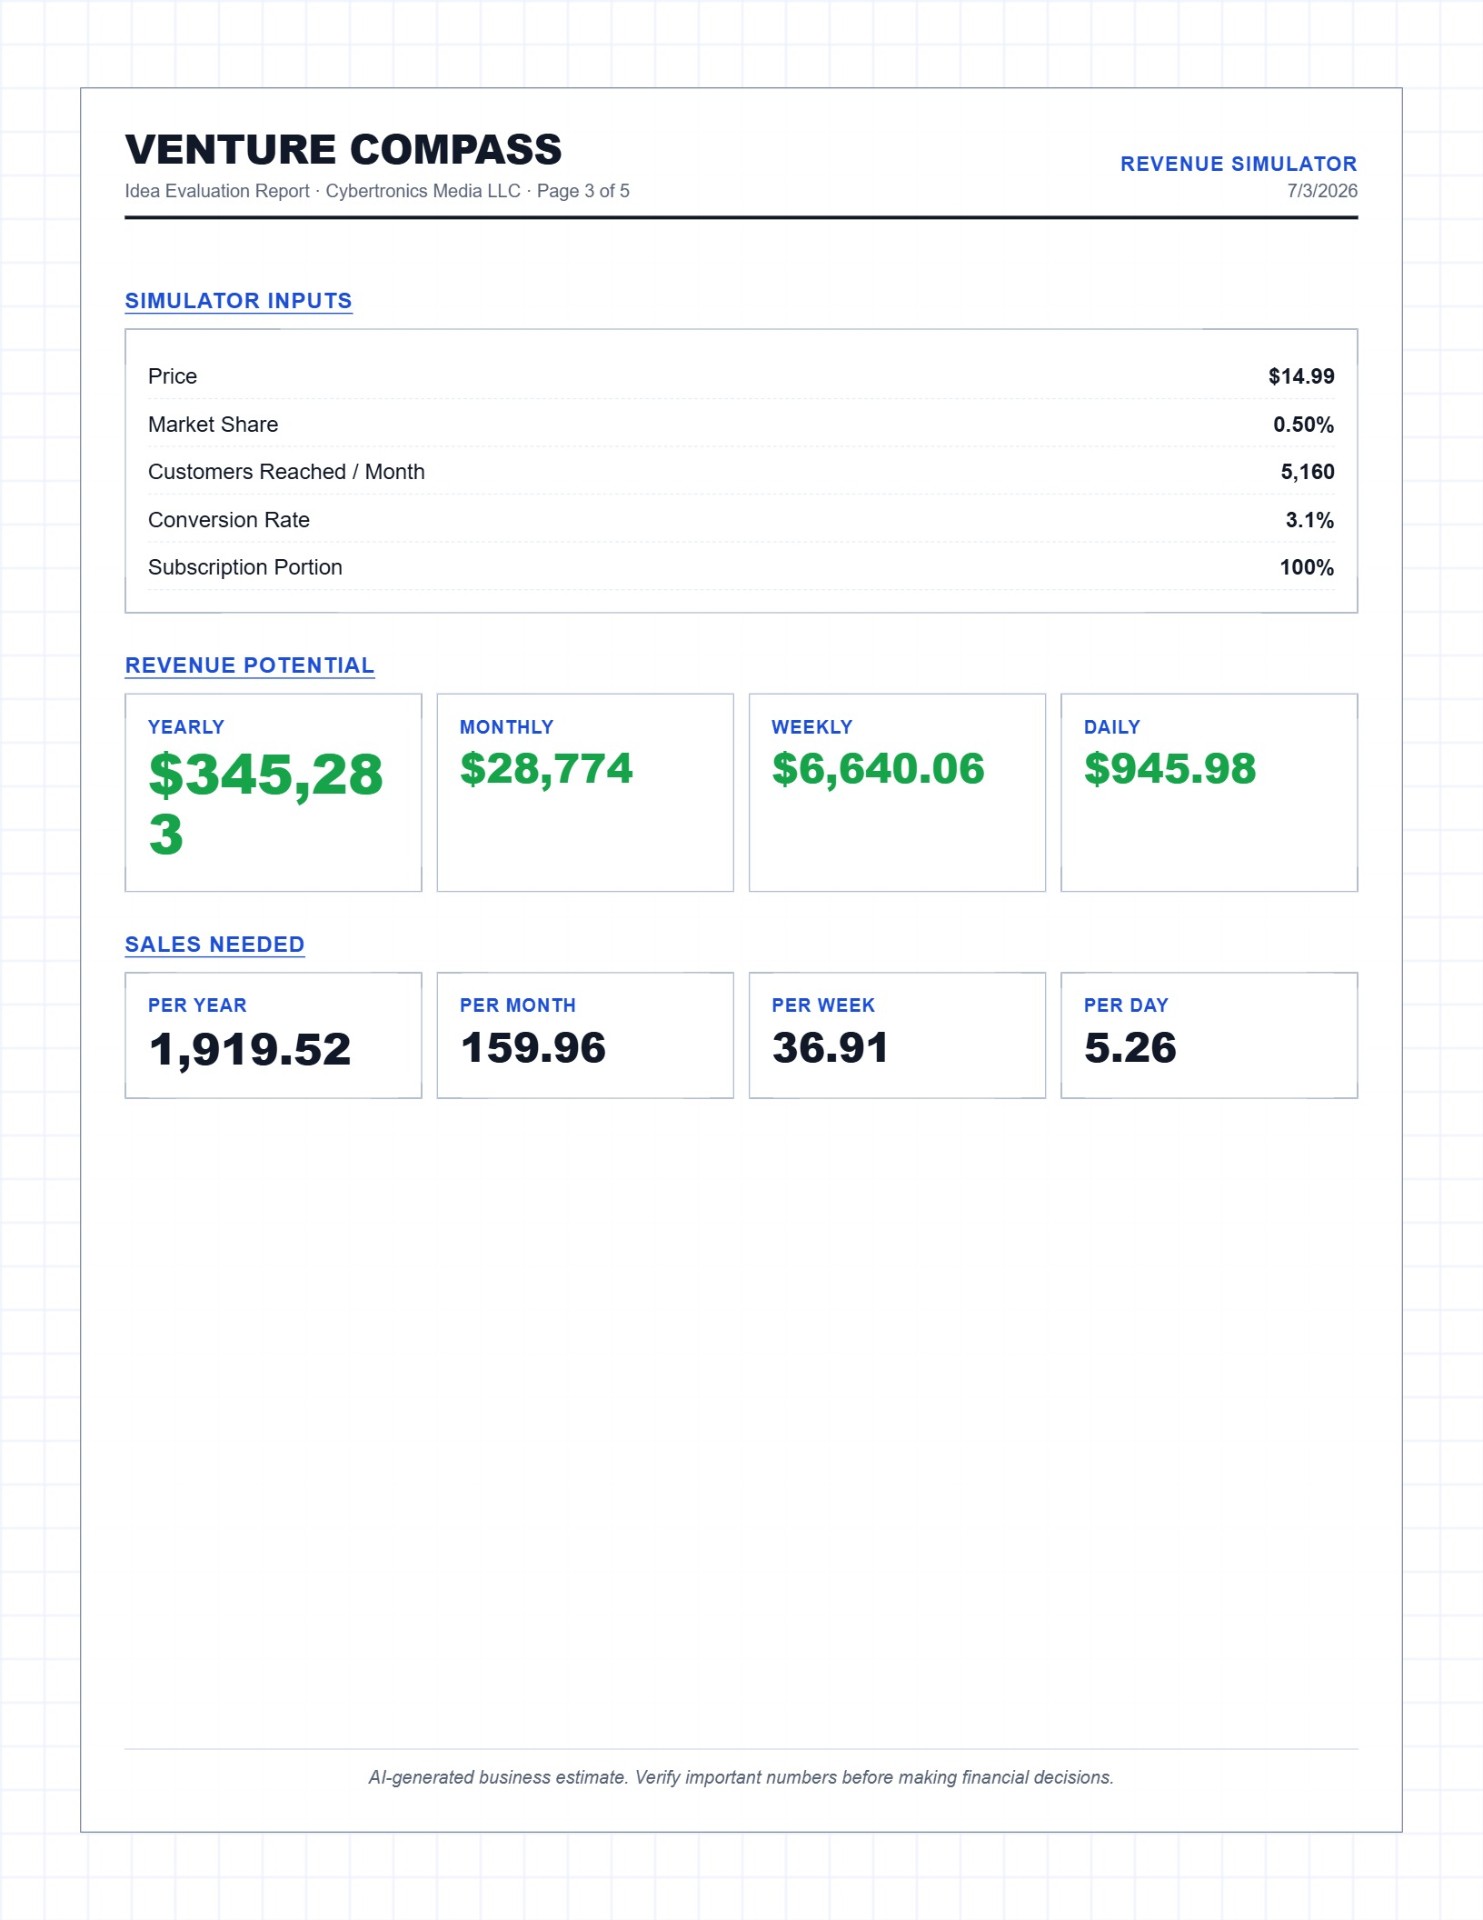Click the Price row label
The height and width of the screenshot is (1920, 1483).
173,377
